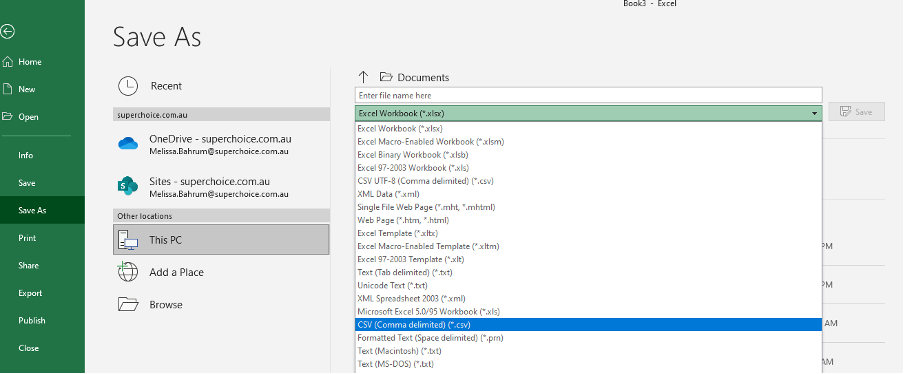This screenshot has height=374, width=904.
Task: Open the Browse folder icon
Action: (128, 304)
